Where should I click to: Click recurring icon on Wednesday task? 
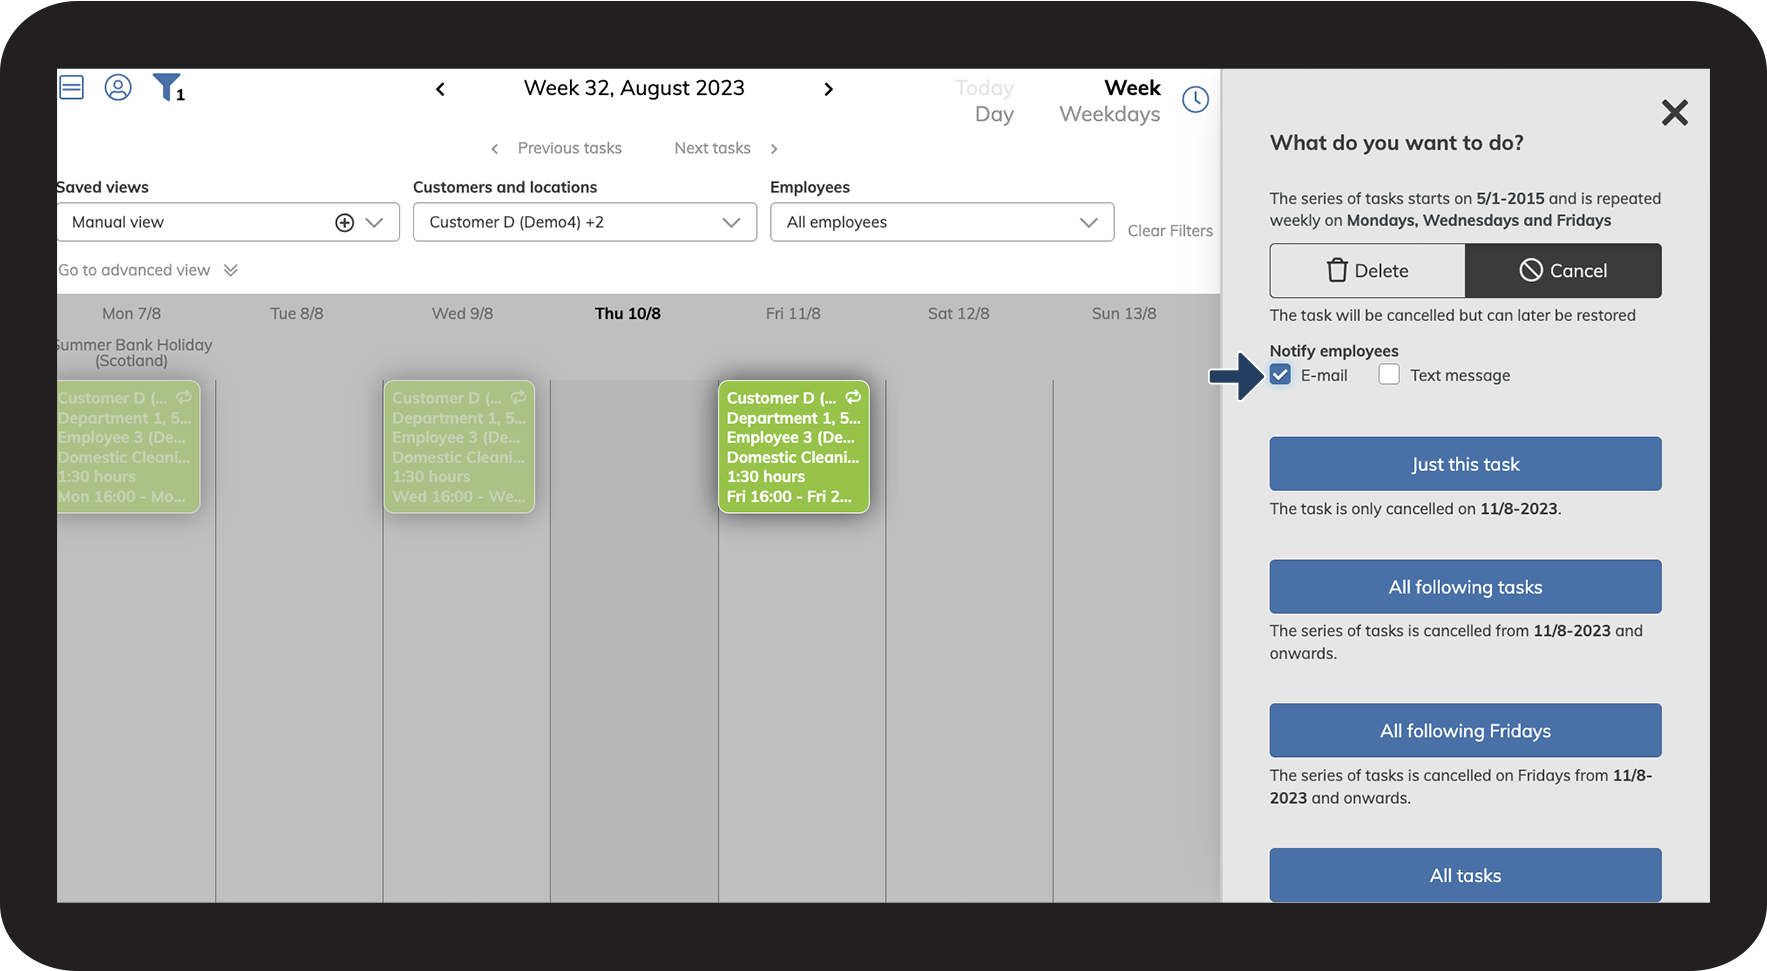coord(518,397)
